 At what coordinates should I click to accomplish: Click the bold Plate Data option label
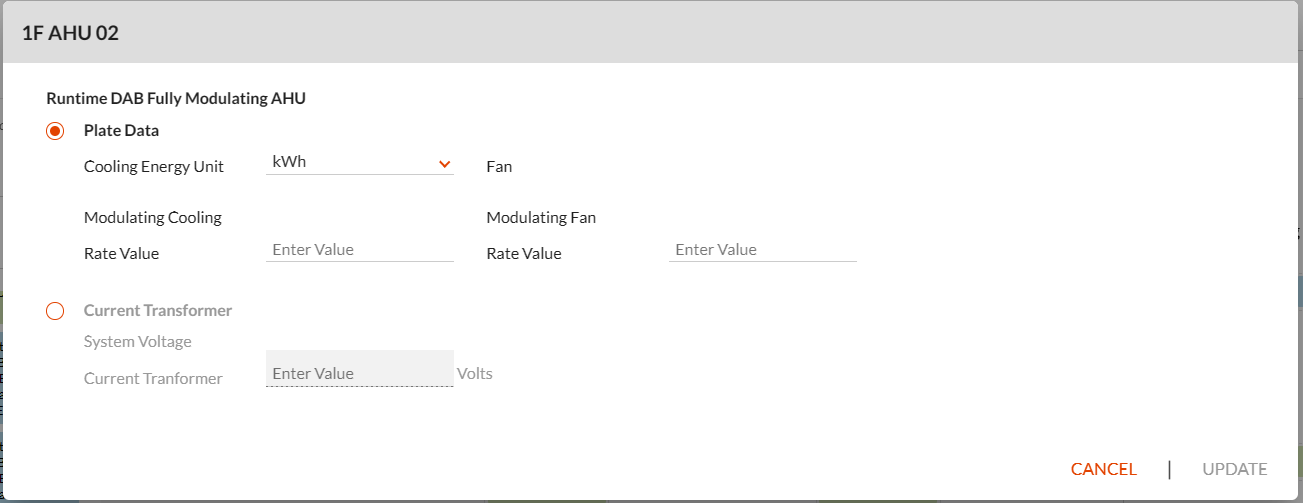(121, 130)
